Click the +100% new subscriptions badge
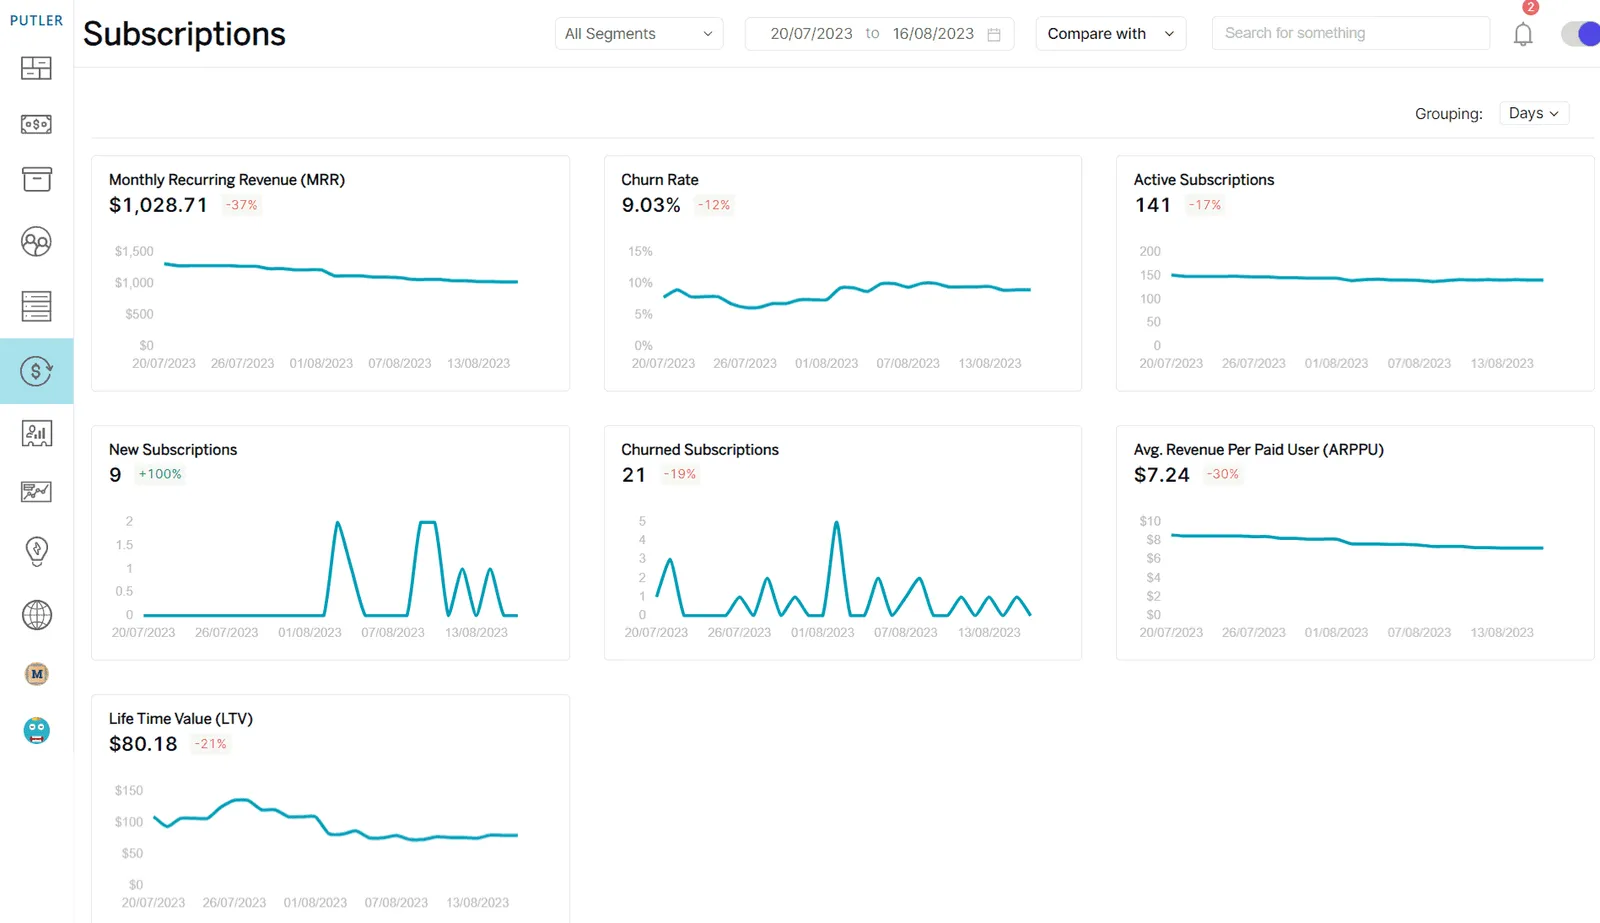The image size is (1600, 923). 160,474
